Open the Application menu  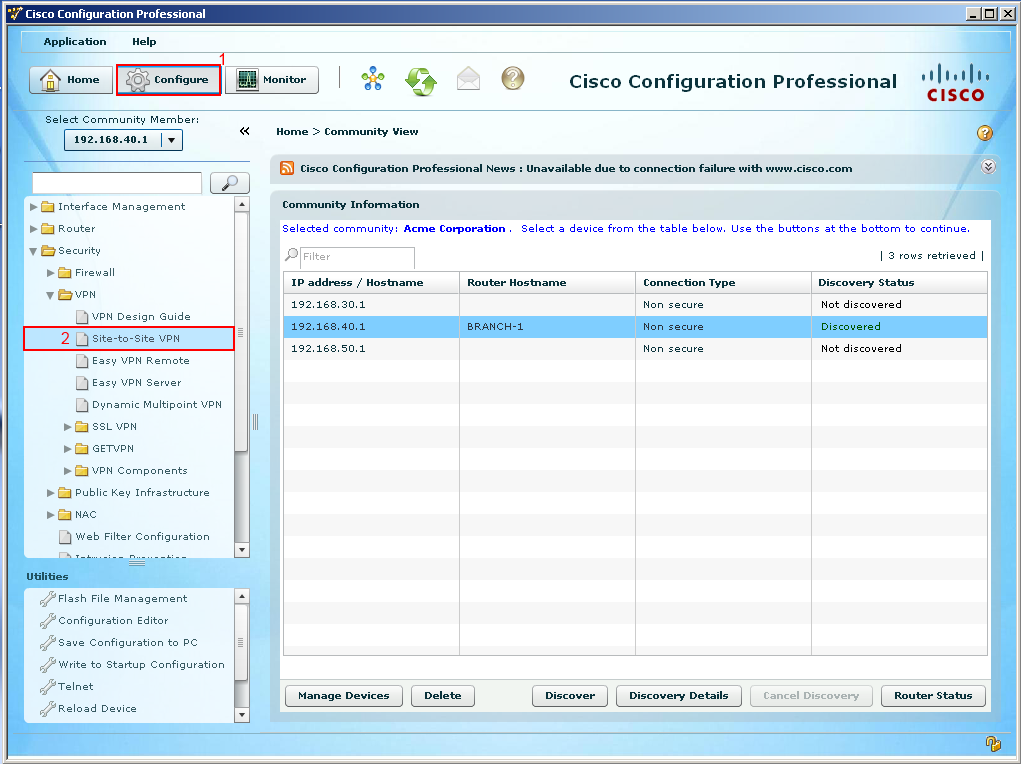75,42
